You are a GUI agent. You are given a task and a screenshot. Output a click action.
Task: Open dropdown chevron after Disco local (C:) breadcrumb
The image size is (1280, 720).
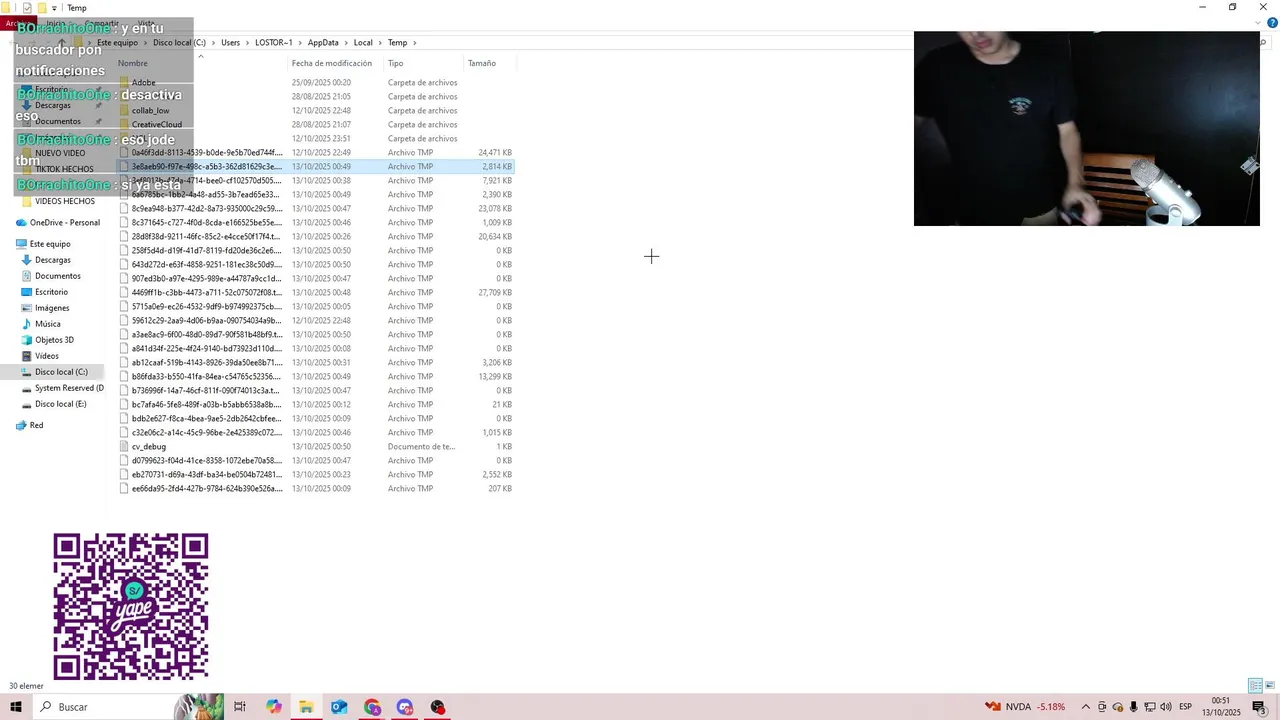pyautogui.click(x=213, y=43)
